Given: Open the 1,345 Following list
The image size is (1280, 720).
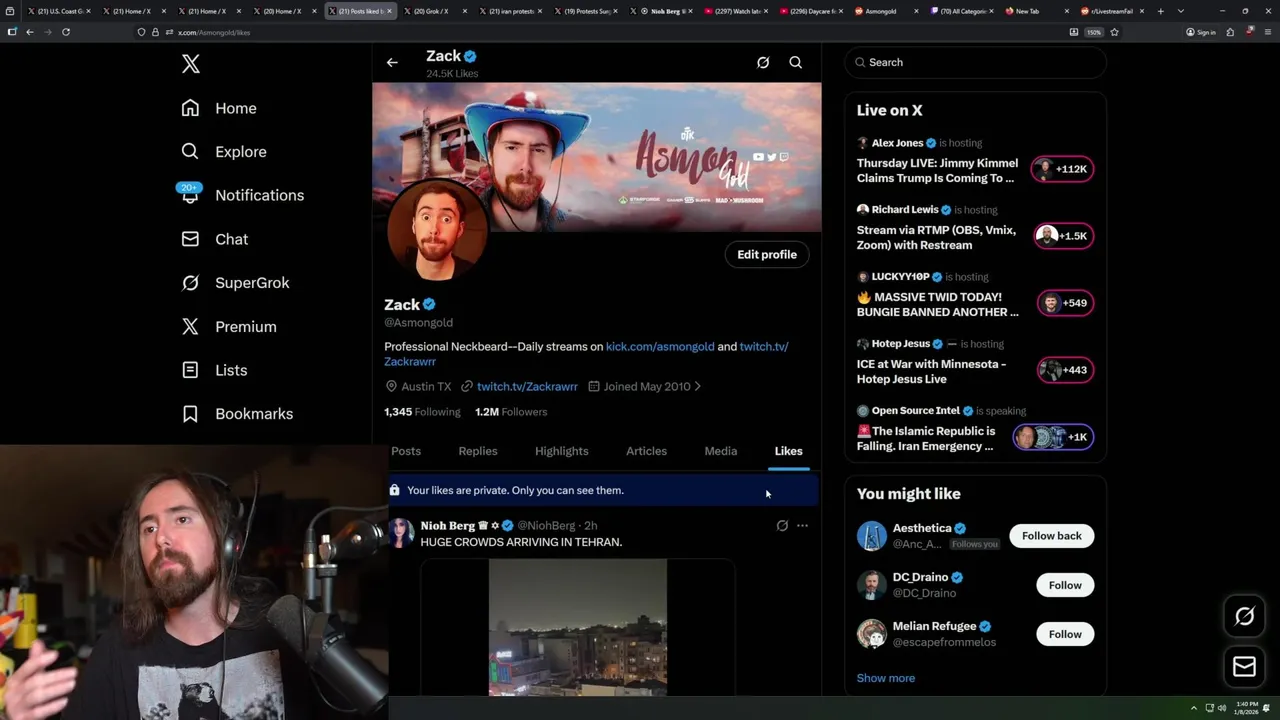Looking at the screenshot, I should point(422,412).
